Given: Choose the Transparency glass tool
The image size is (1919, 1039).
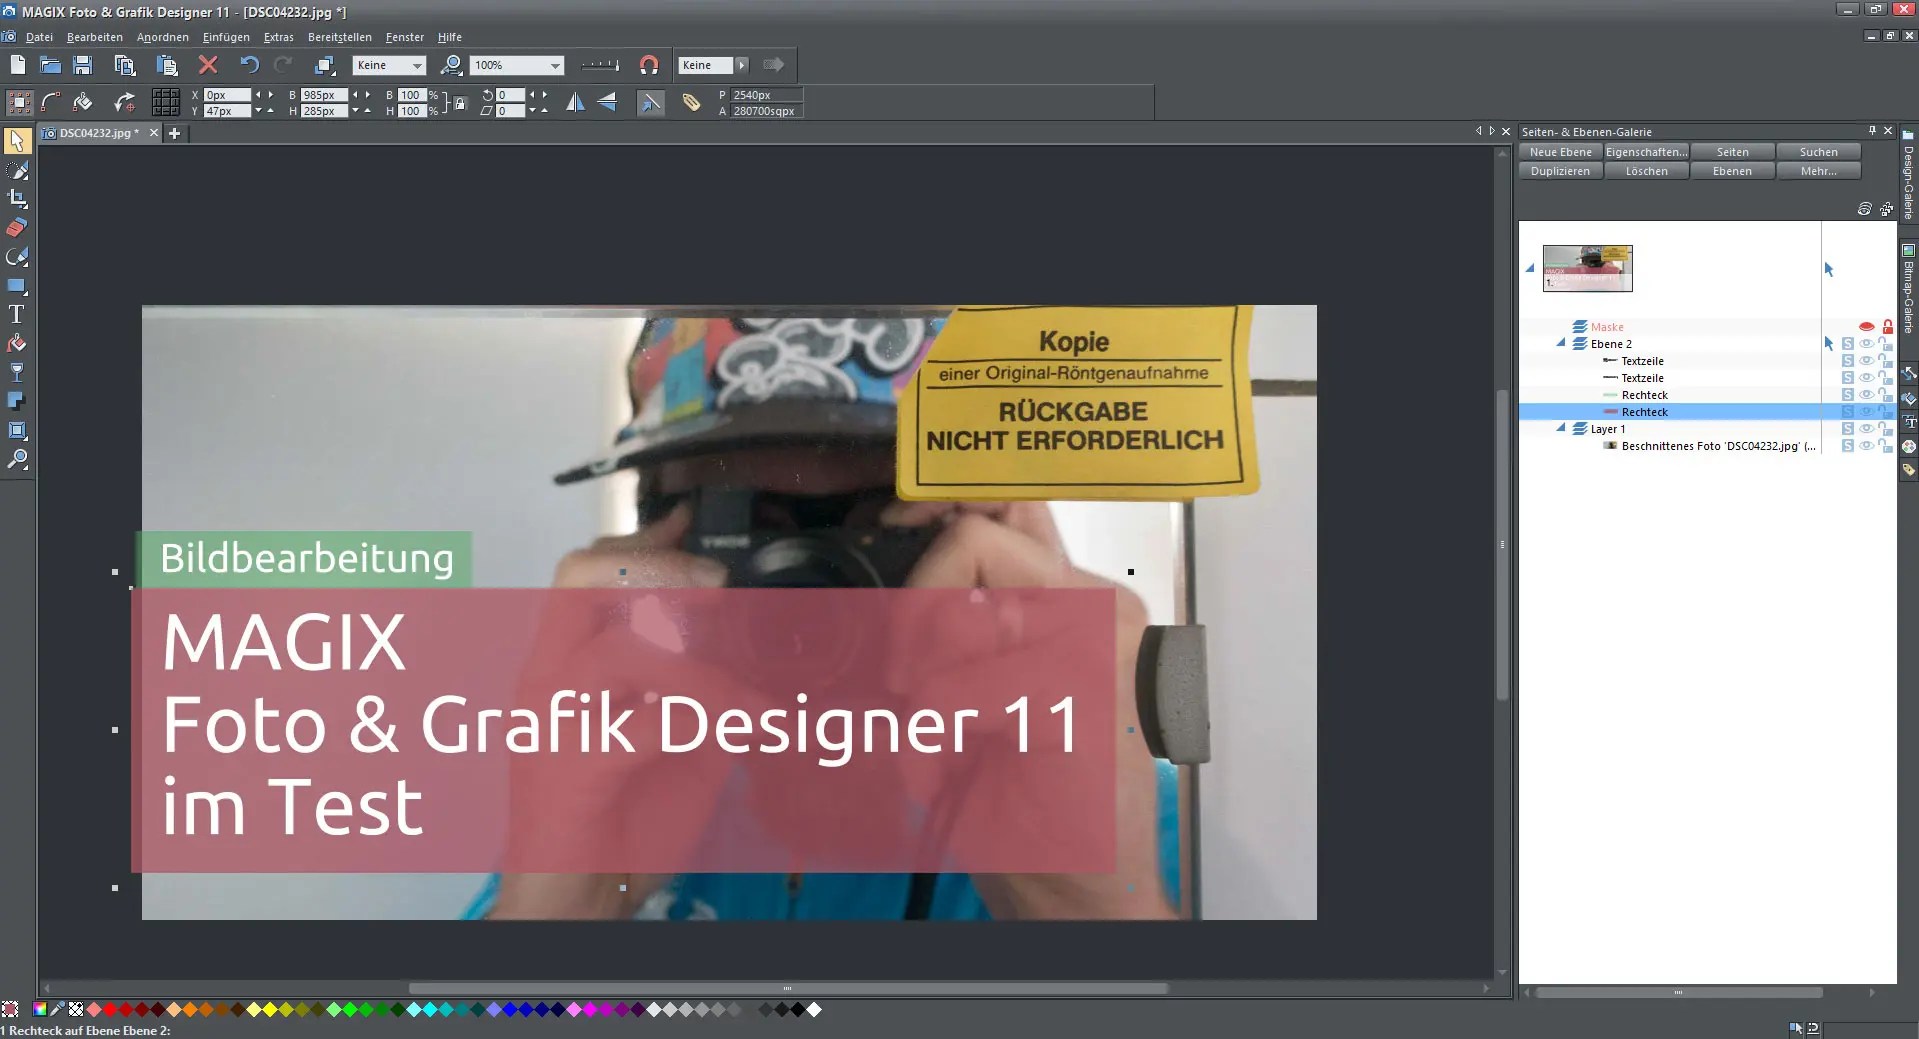Looking at the screenshot, I should coord(17,372).
